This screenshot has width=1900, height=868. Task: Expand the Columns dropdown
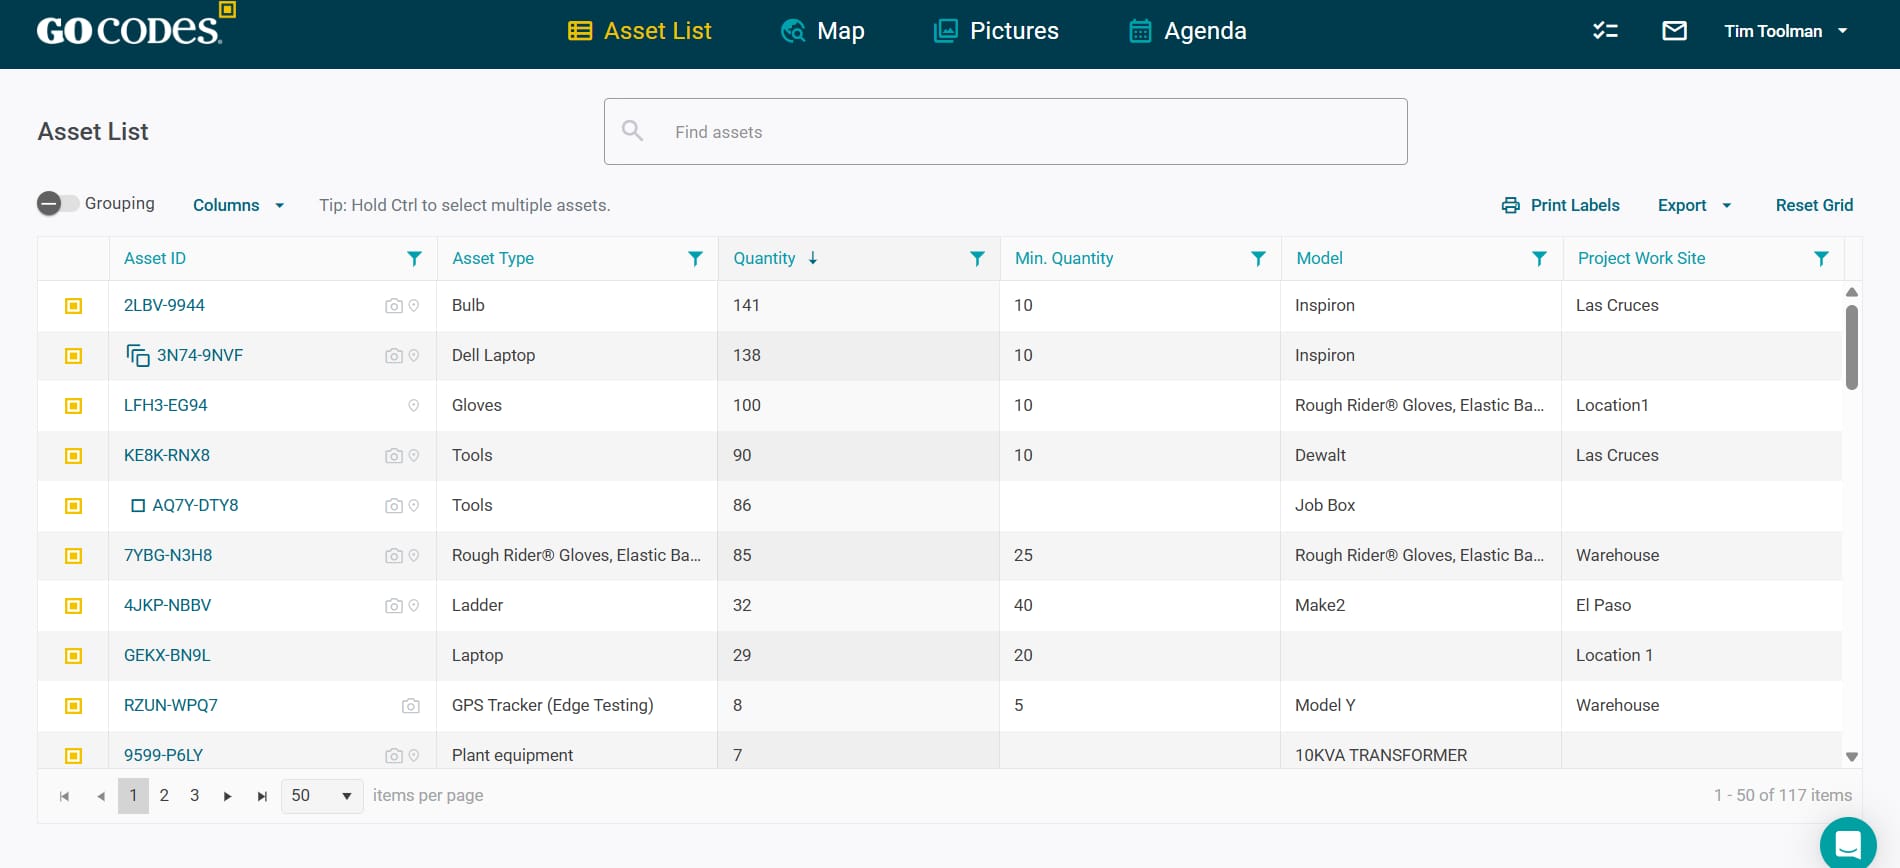[238, 205]
